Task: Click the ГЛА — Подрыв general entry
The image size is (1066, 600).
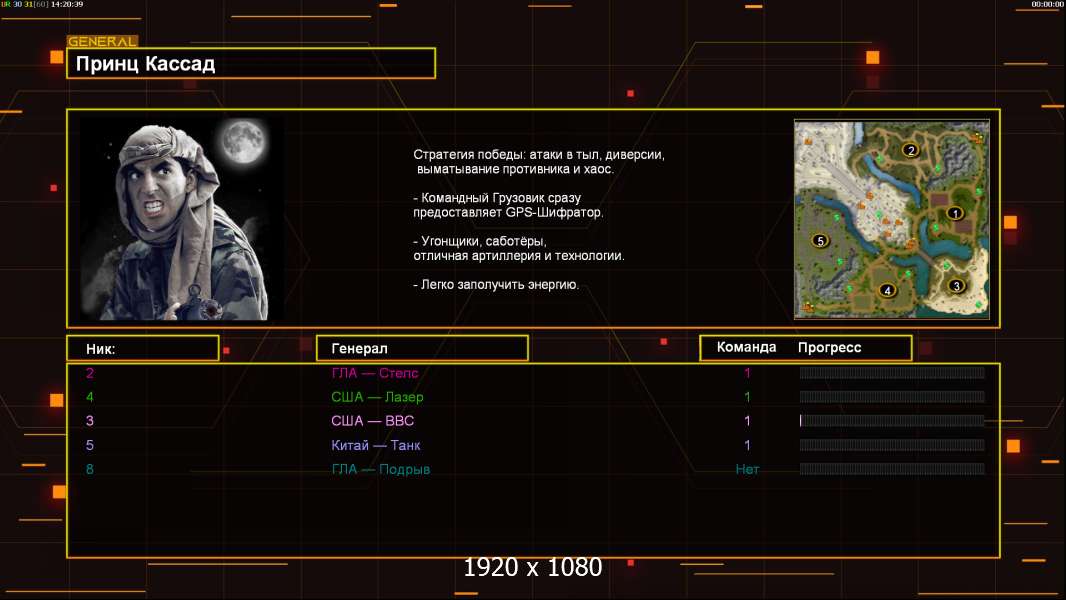Action: coord(380,469)
